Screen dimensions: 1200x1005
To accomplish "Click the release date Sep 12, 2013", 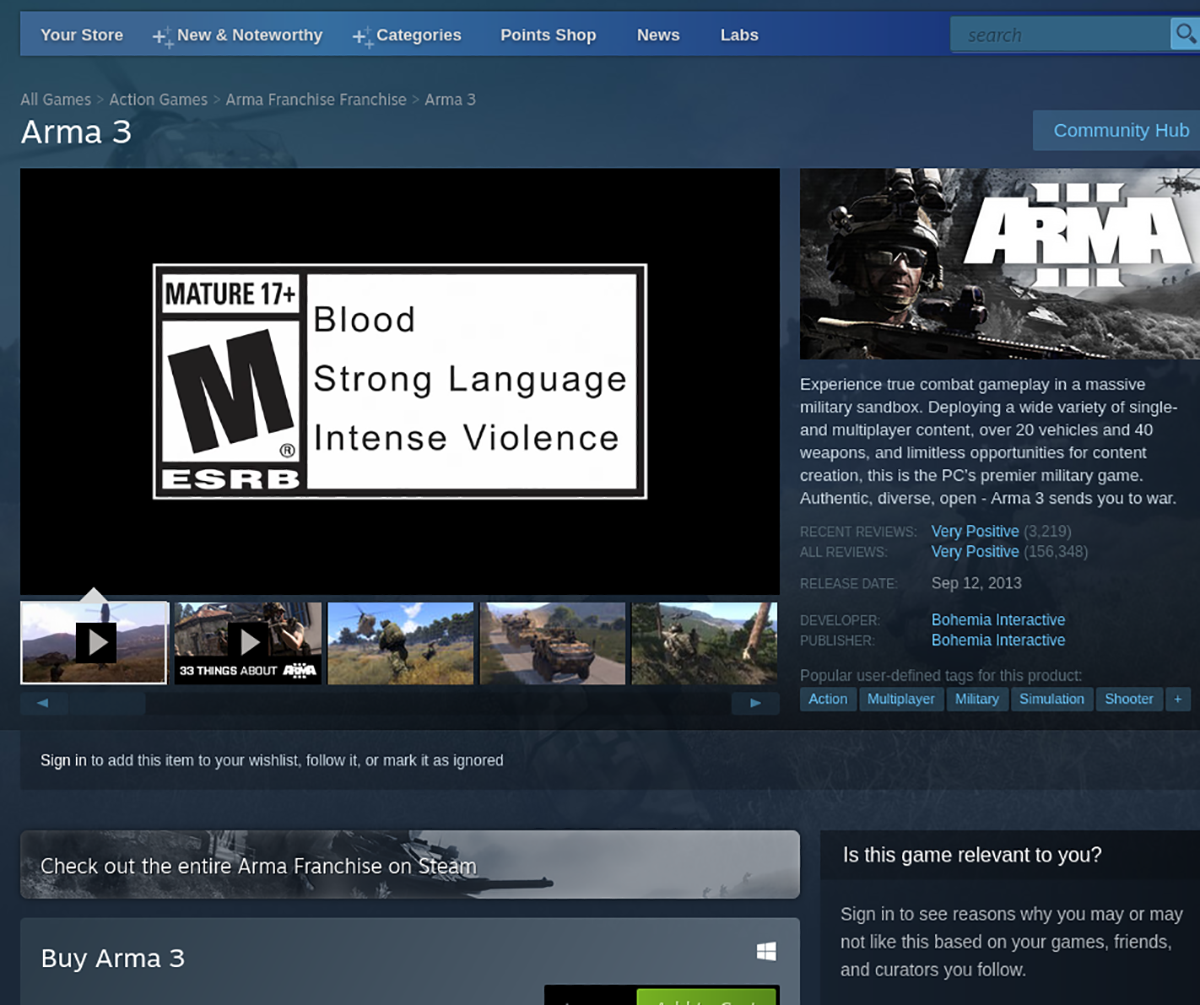I will [x=976, y=583].
